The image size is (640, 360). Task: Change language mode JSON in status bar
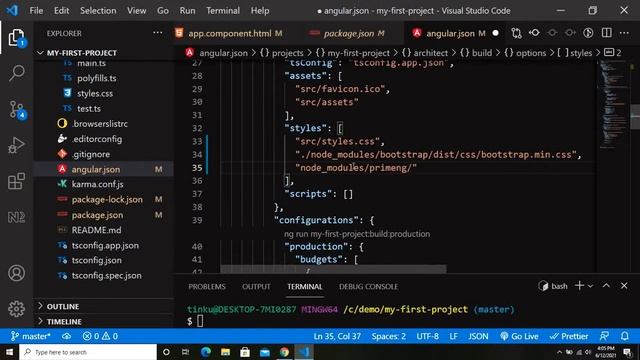click(478, 336)
